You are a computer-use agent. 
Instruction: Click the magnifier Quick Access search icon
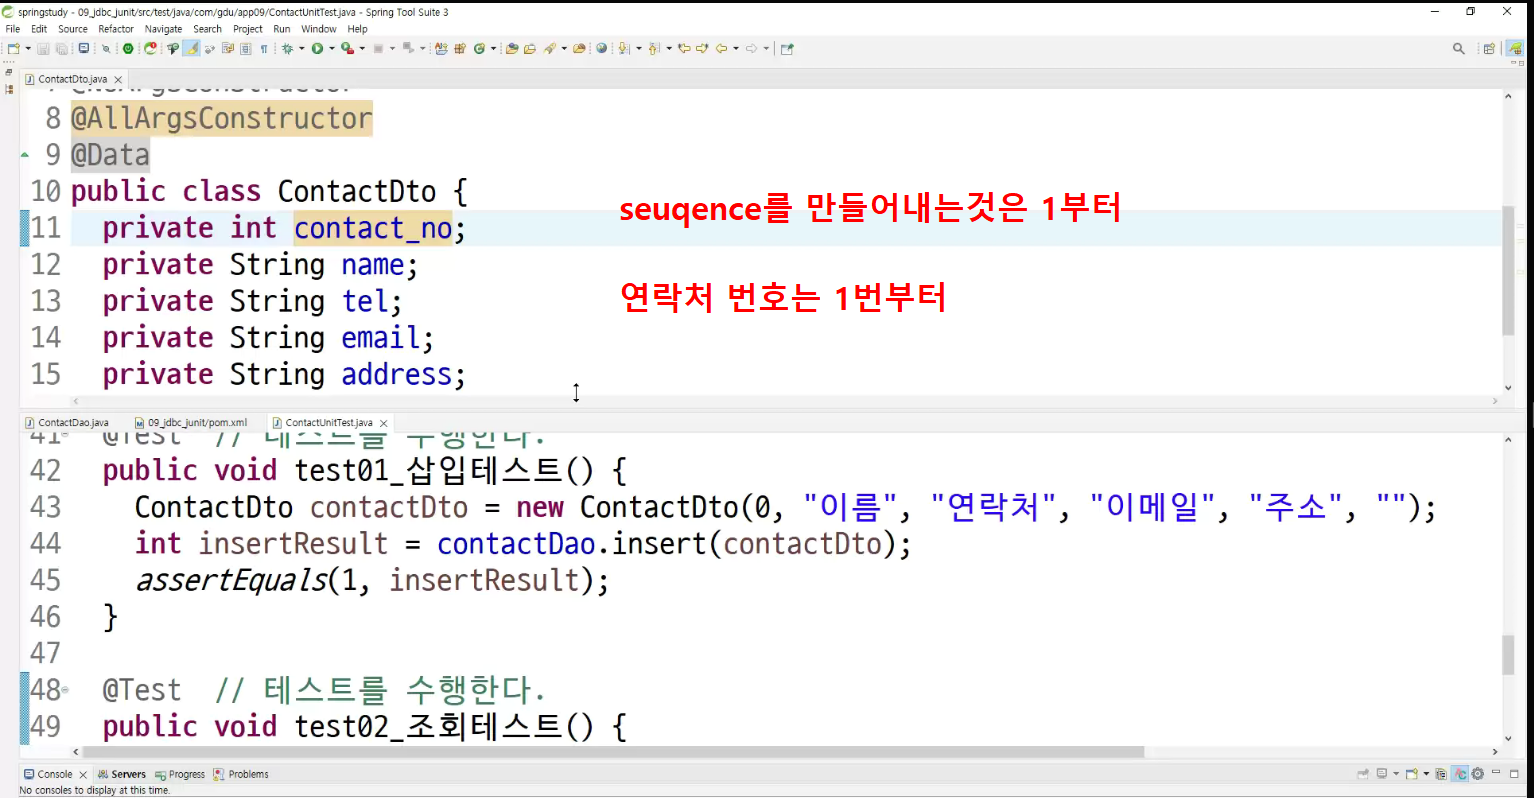1459,48
